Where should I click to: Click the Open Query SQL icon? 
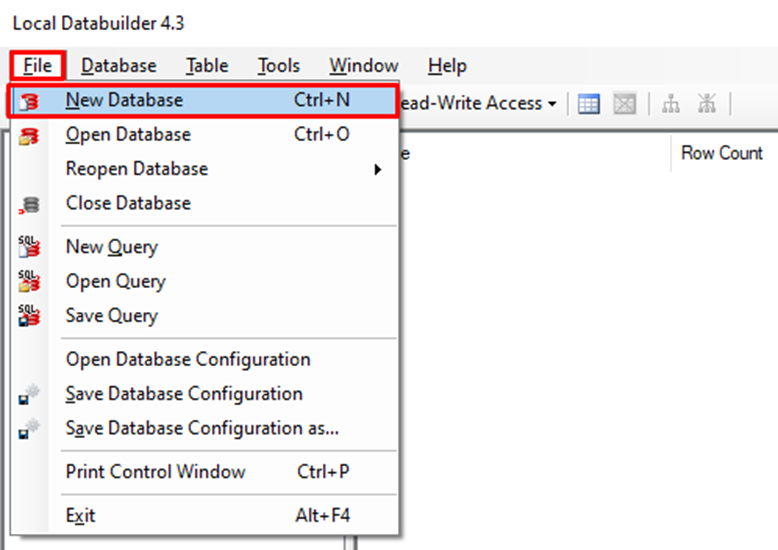[x=30, y=282]
